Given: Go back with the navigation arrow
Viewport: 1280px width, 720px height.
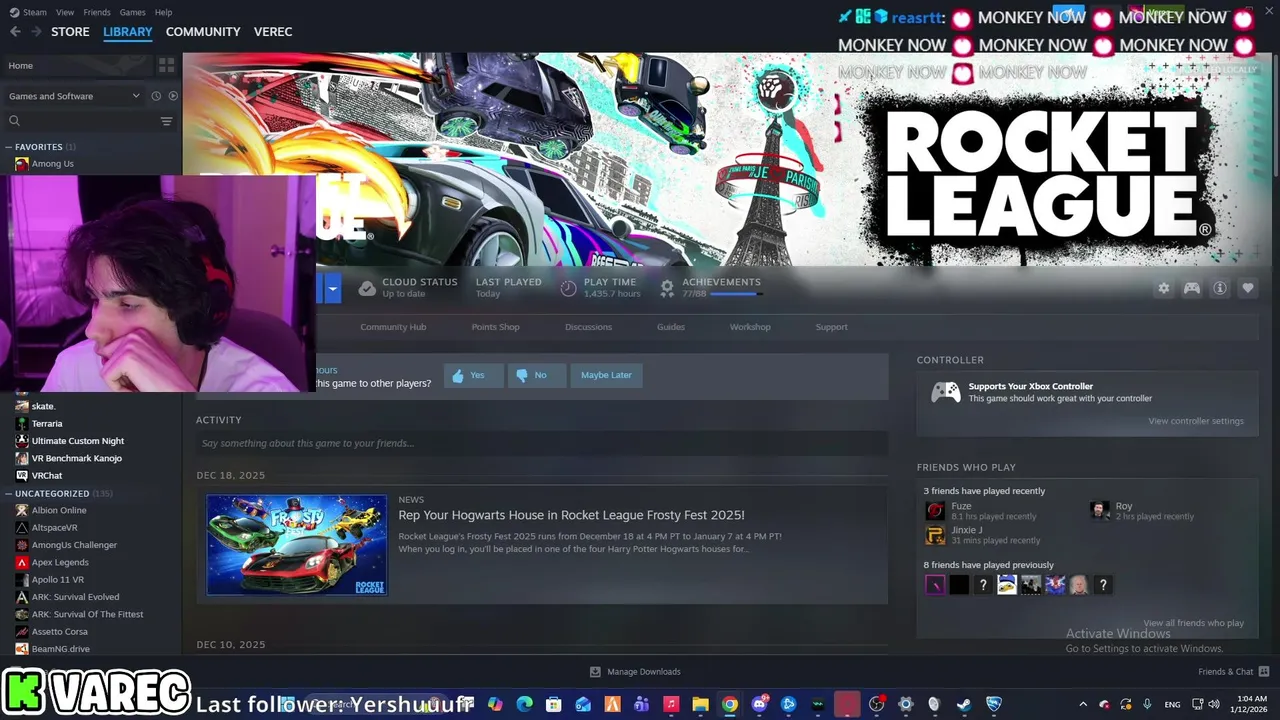Looking at the screenshot, I should pos(15,32).
